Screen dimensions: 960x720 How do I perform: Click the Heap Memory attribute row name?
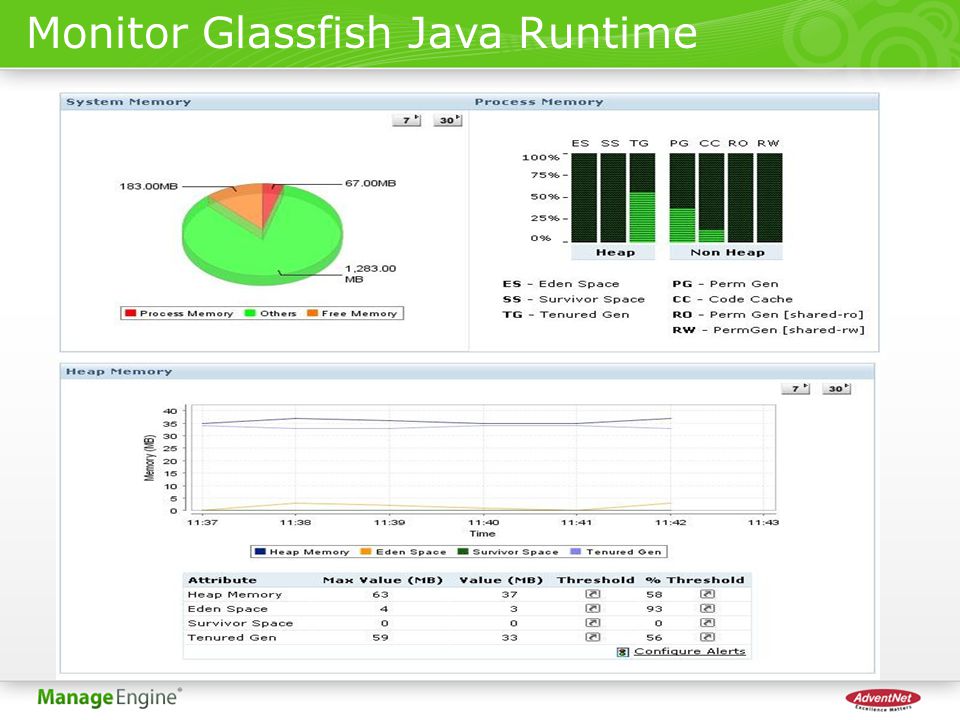tap(234, 594)
